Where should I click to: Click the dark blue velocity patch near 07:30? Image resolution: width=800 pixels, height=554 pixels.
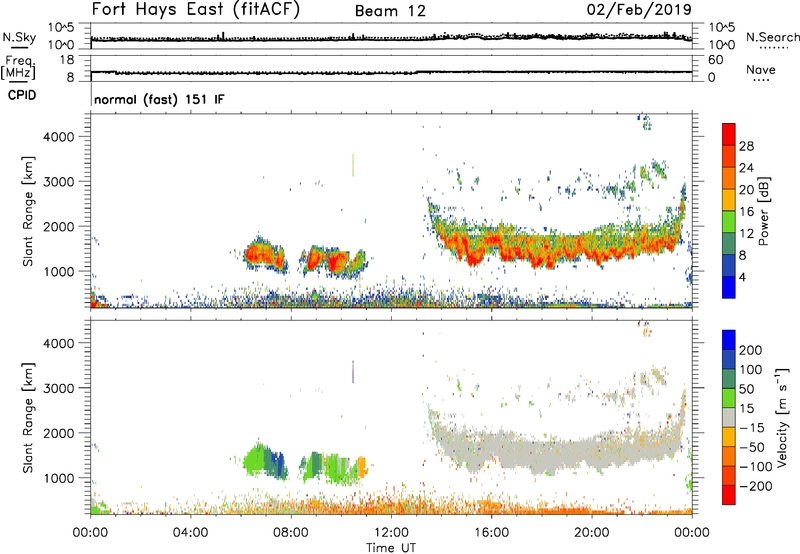point(279,463)
